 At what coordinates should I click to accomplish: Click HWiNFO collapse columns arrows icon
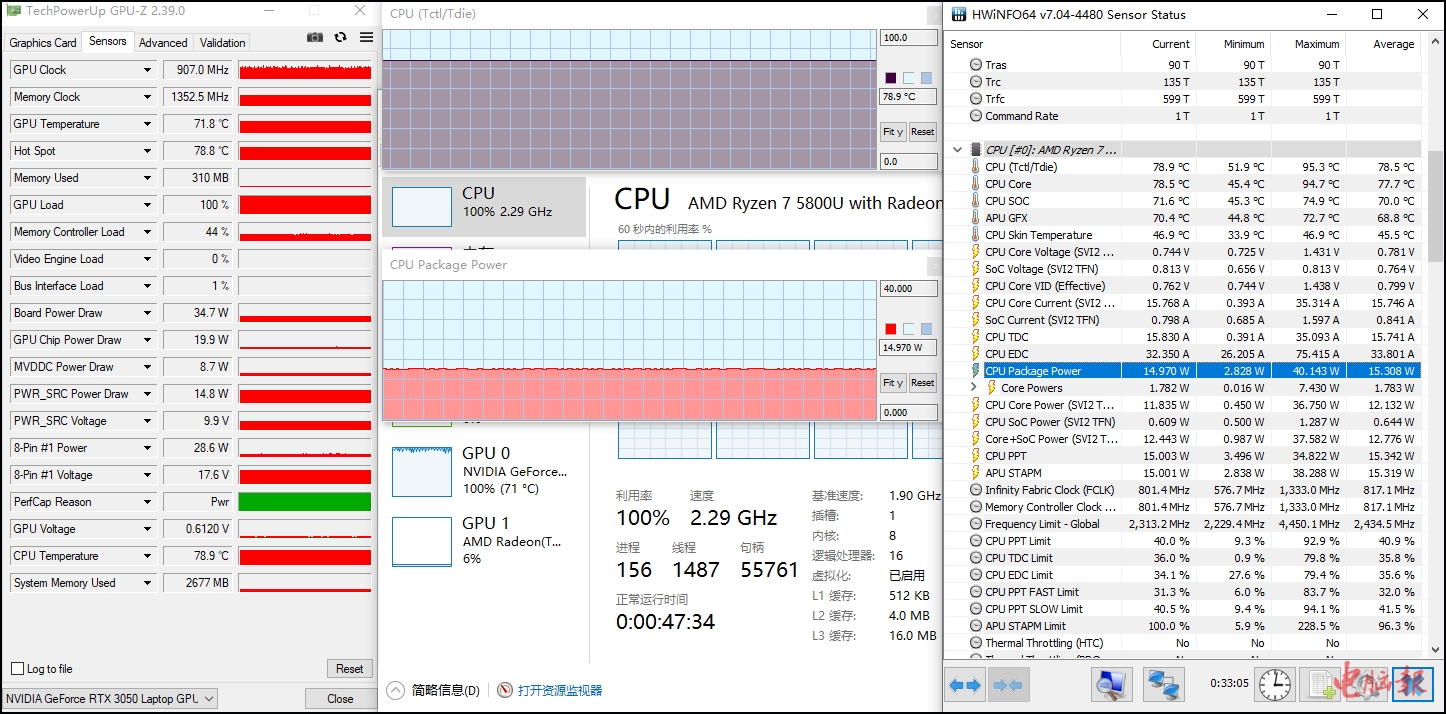coord(1008,685)
